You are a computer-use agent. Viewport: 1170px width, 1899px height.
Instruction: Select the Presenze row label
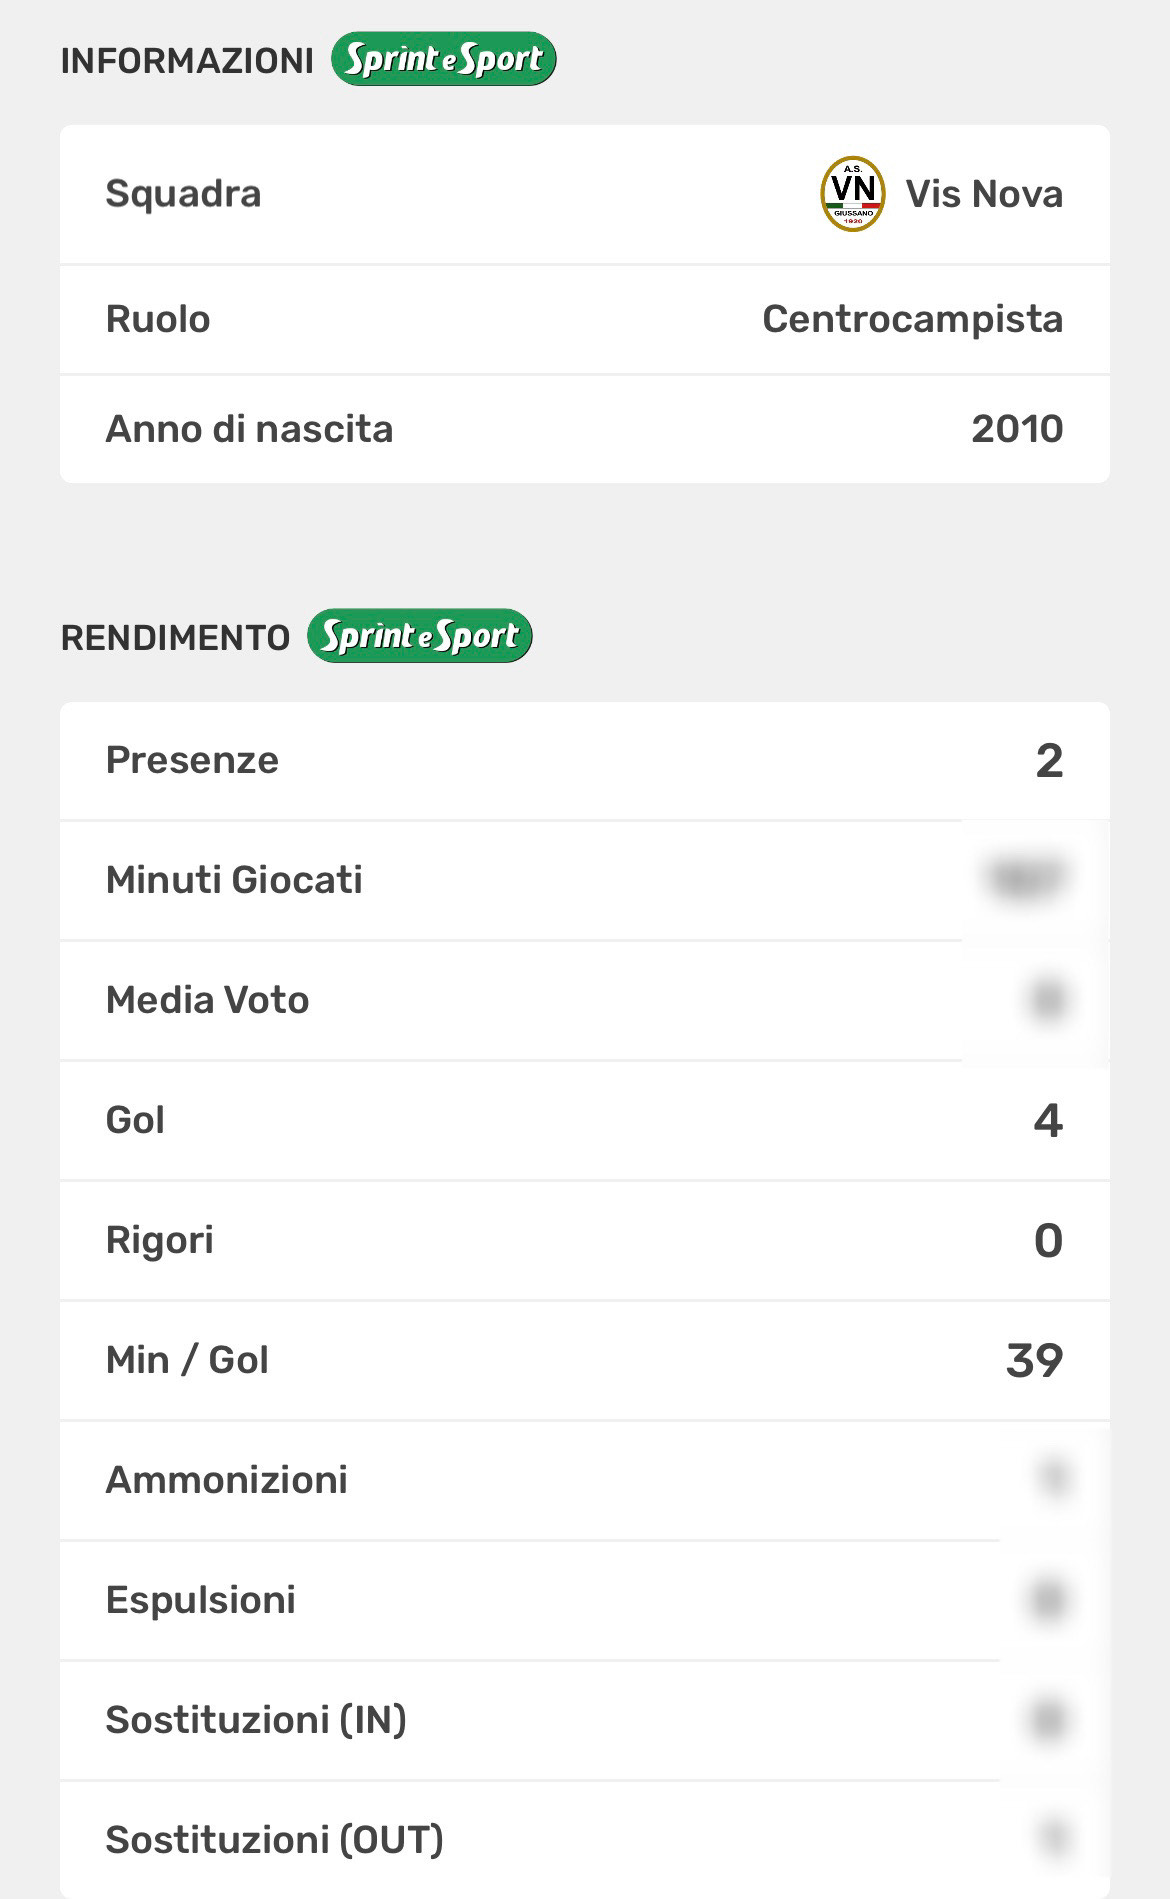192,760
